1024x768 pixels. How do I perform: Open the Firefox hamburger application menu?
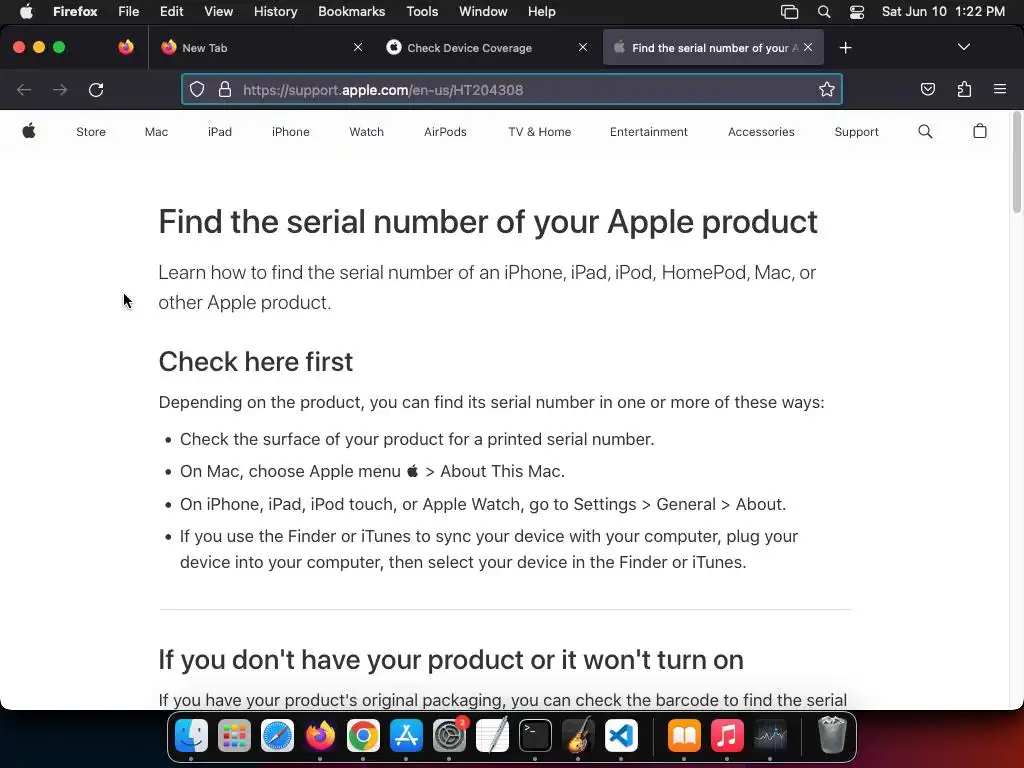pyautogui.click(x=1000, y=90)
